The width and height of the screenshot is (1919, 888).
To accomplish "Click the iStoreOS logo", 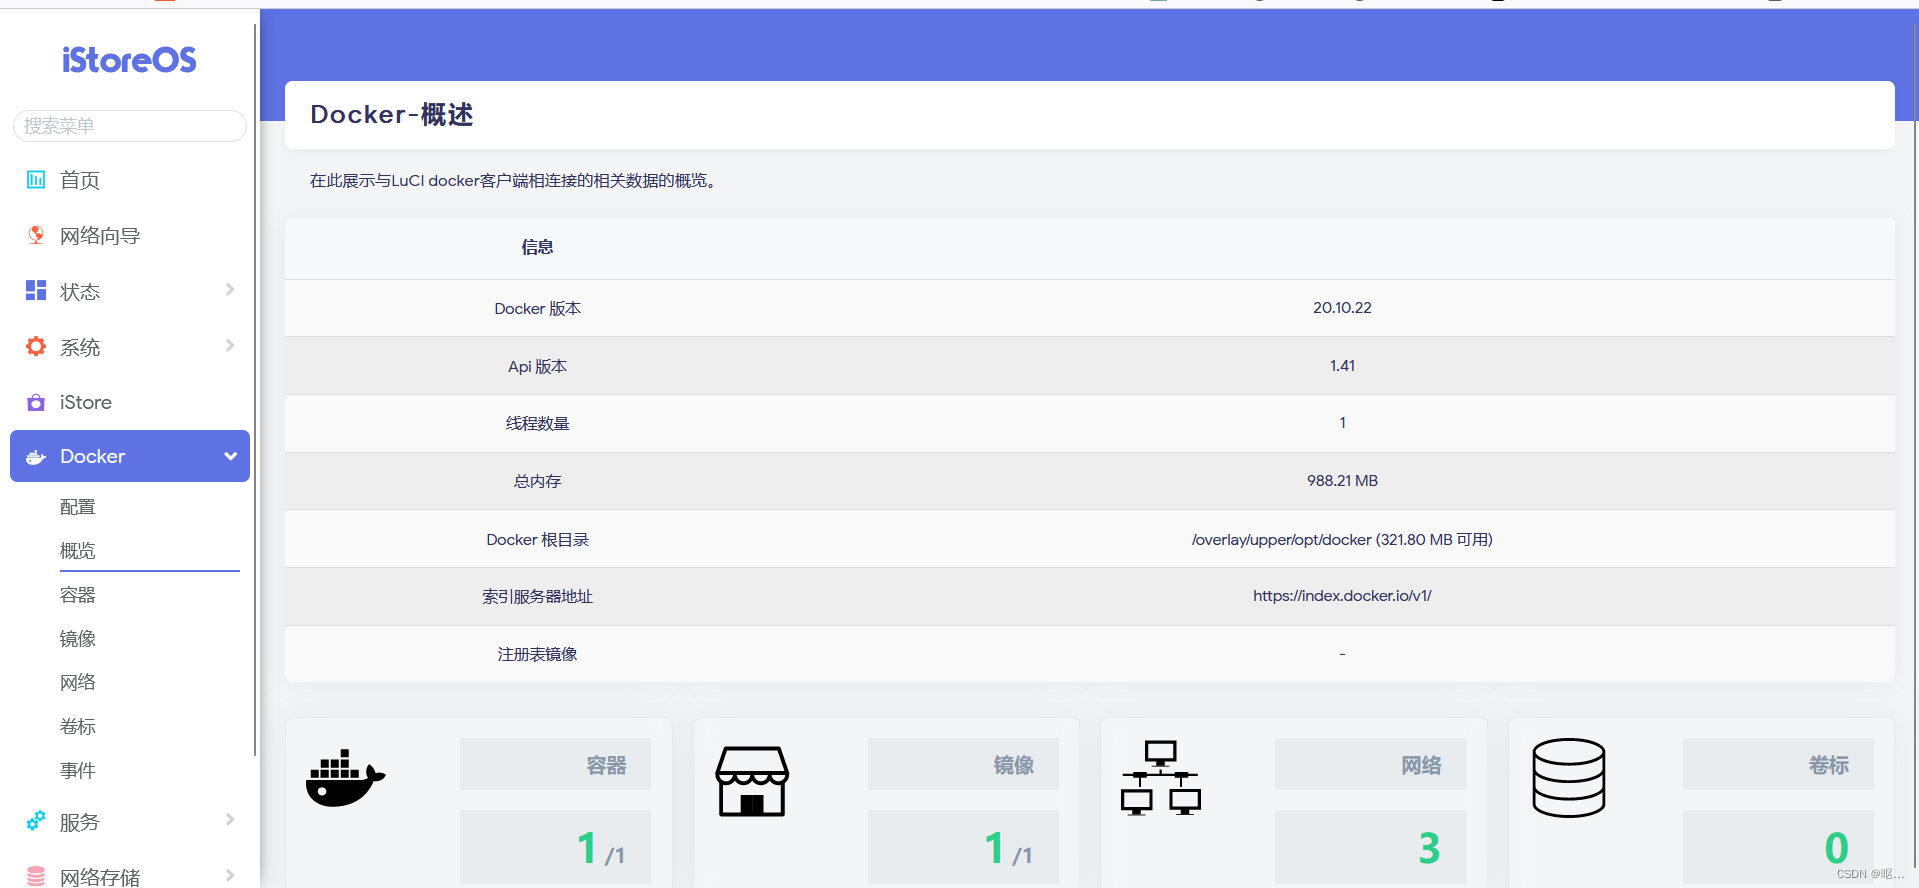I will tap(129, 60).
